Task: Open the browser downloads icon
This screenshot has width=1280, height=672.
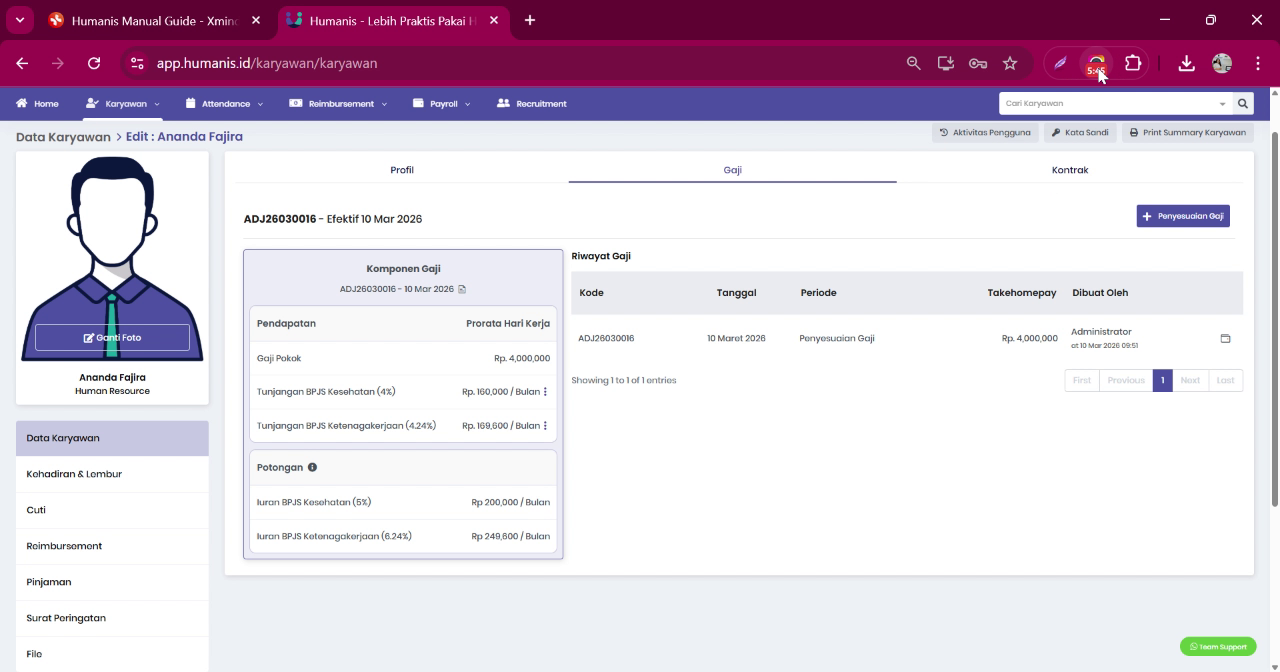Action: coord(1186,63)
